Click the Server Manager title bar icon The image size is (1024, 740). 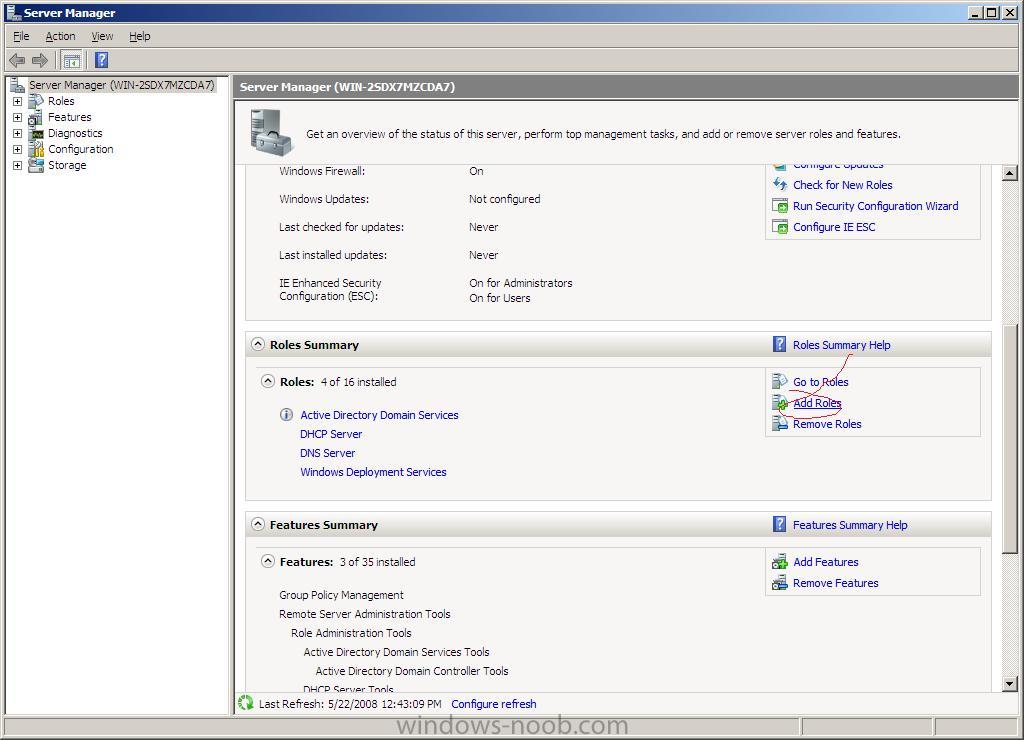[14, 12]
